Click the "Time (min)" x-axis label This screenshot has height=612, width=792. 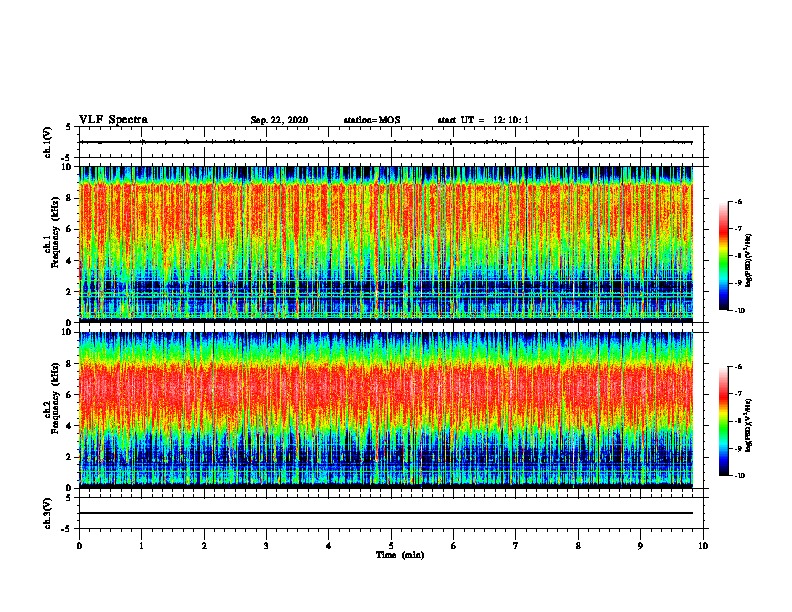(x=400, y=555)
